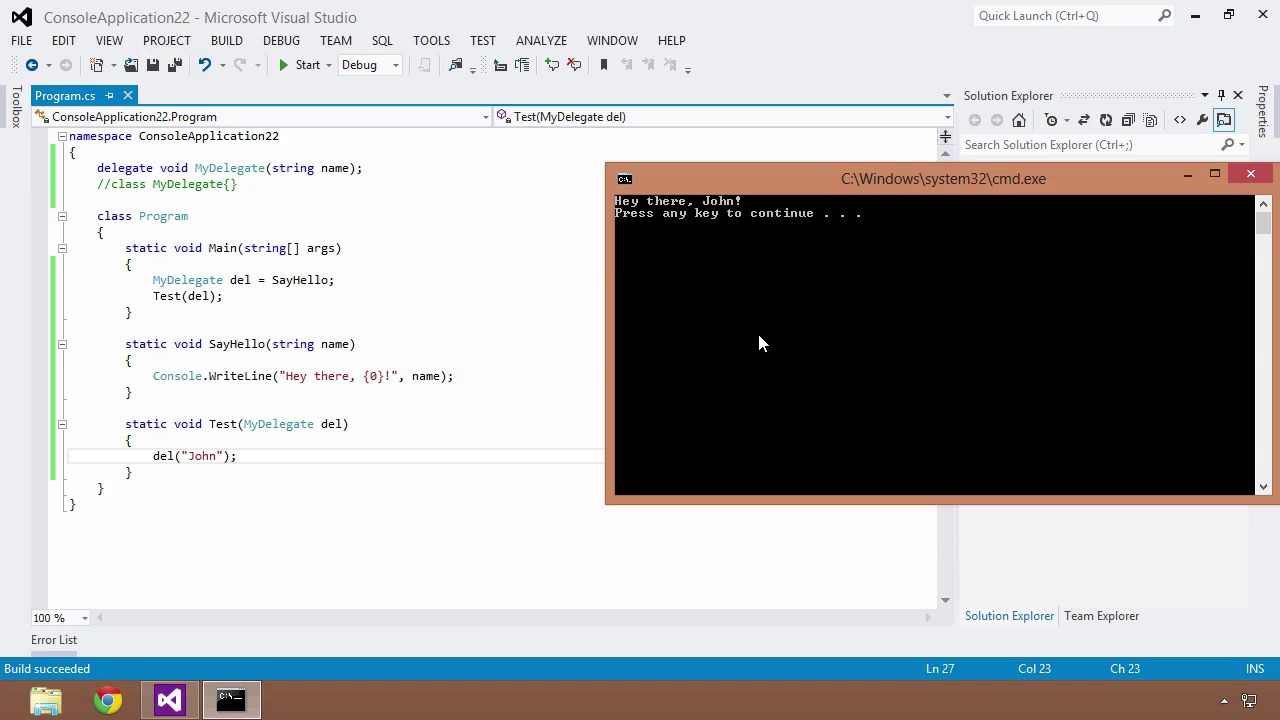Open the BUILD menu
1280x720 pixels.
(226, 41)
